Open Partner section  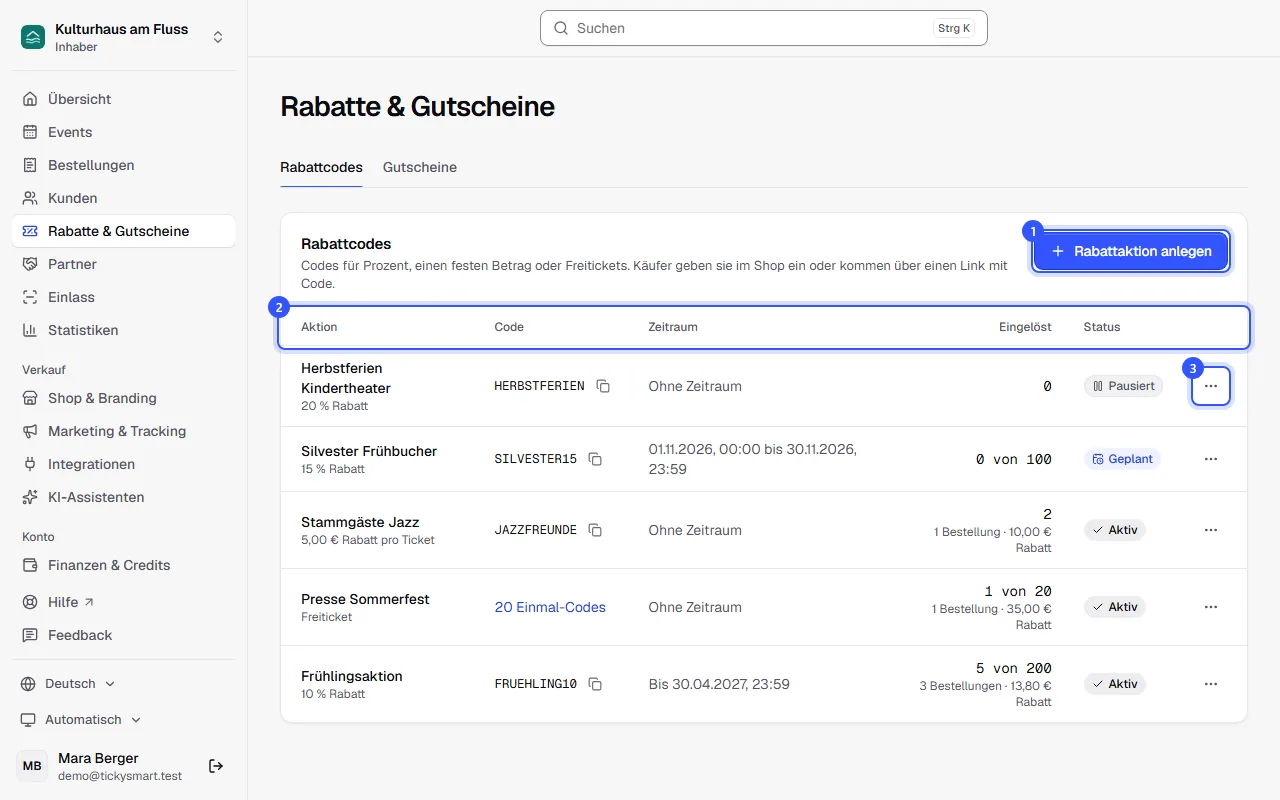point(124,264)
